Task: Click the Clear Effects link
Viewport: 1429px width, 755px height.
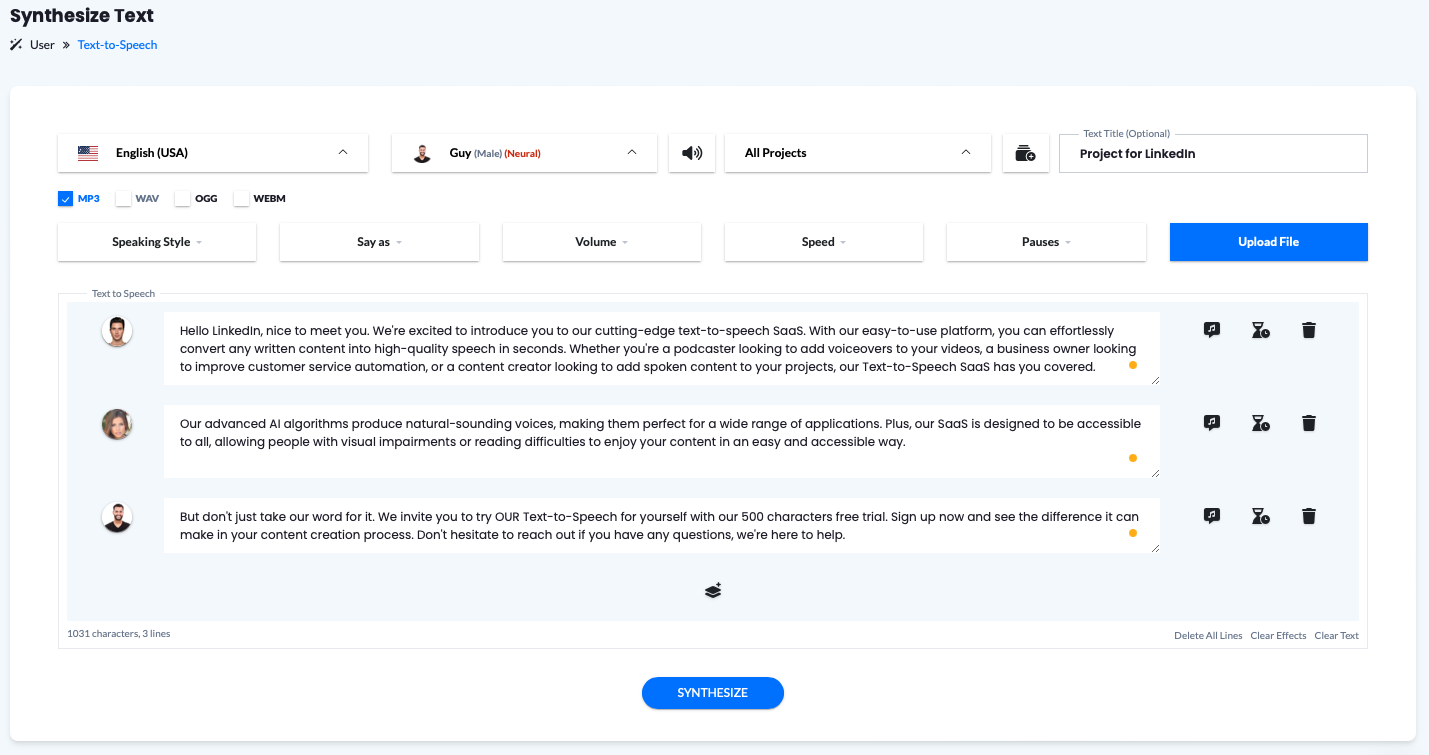Action: tap(1278, 634)
